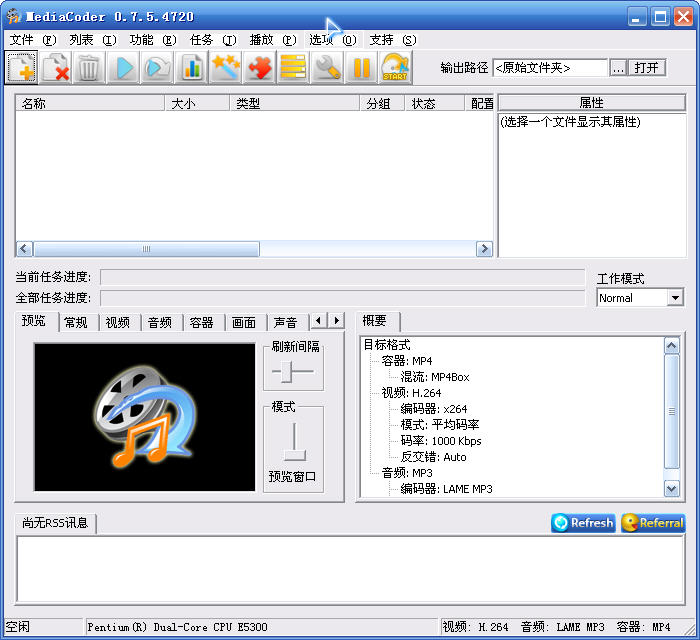Click summary tree scroll up arrow
Screen dimensions: 700x640
point(672,345)
